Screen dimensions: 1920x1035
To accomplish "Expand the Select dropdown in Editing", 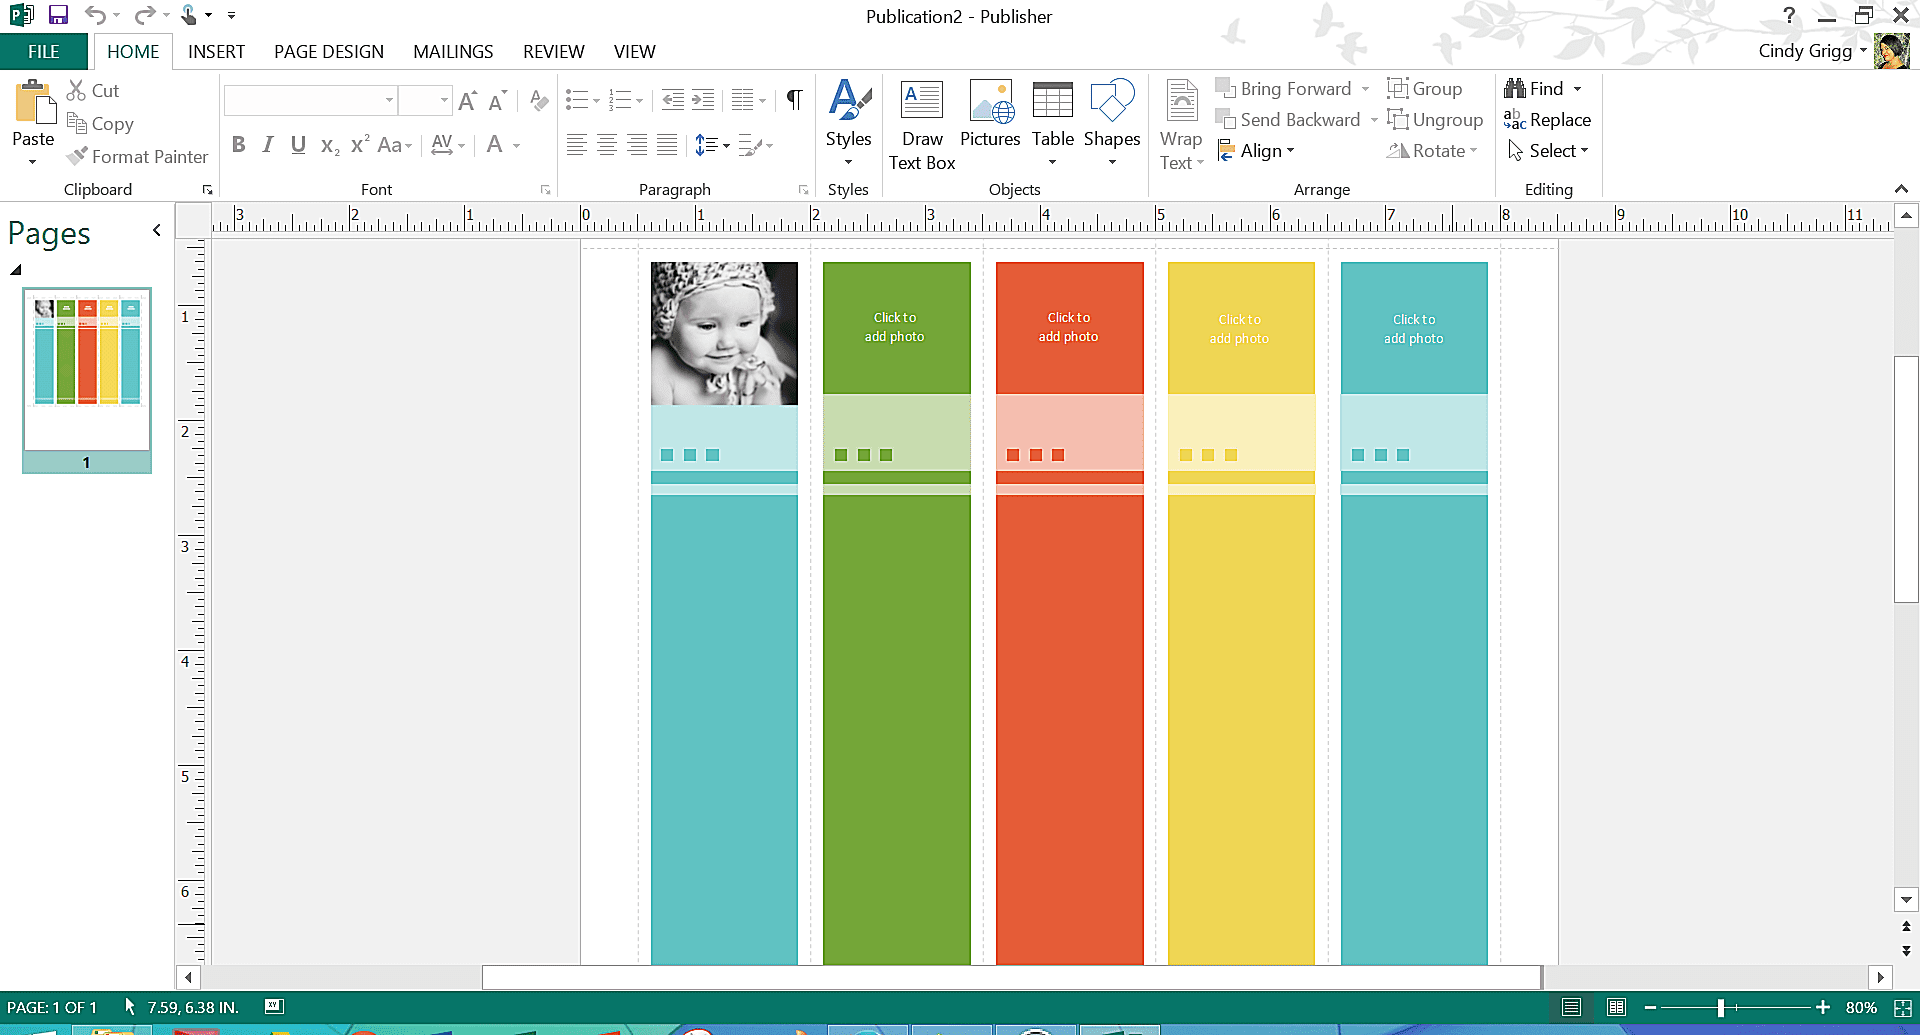I will pyautogui.click(x=1548, y=151).
